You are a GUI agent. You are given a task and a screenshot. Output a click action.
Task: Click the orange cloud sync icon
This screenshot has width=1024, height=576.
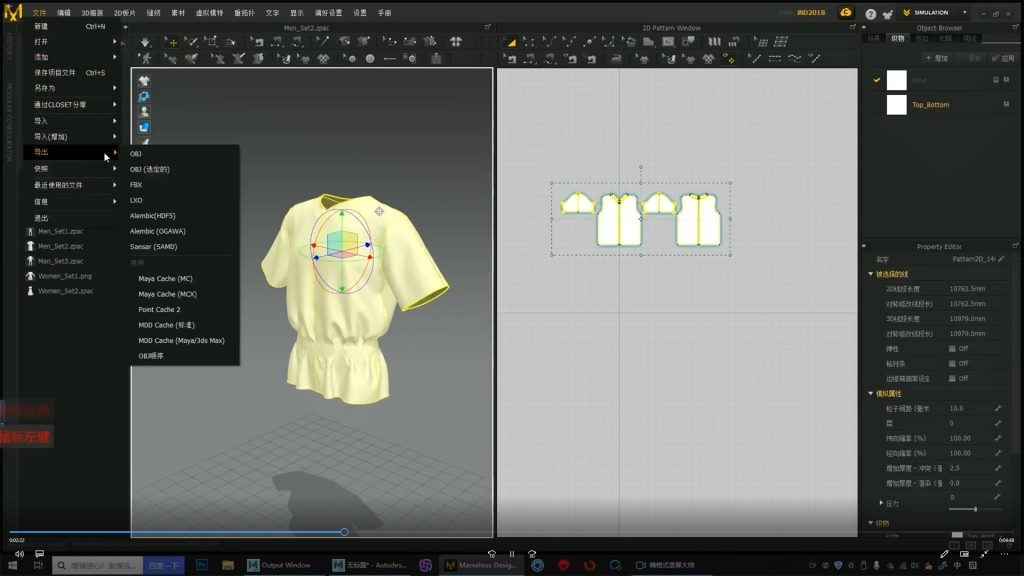click(x=846, y=13)
